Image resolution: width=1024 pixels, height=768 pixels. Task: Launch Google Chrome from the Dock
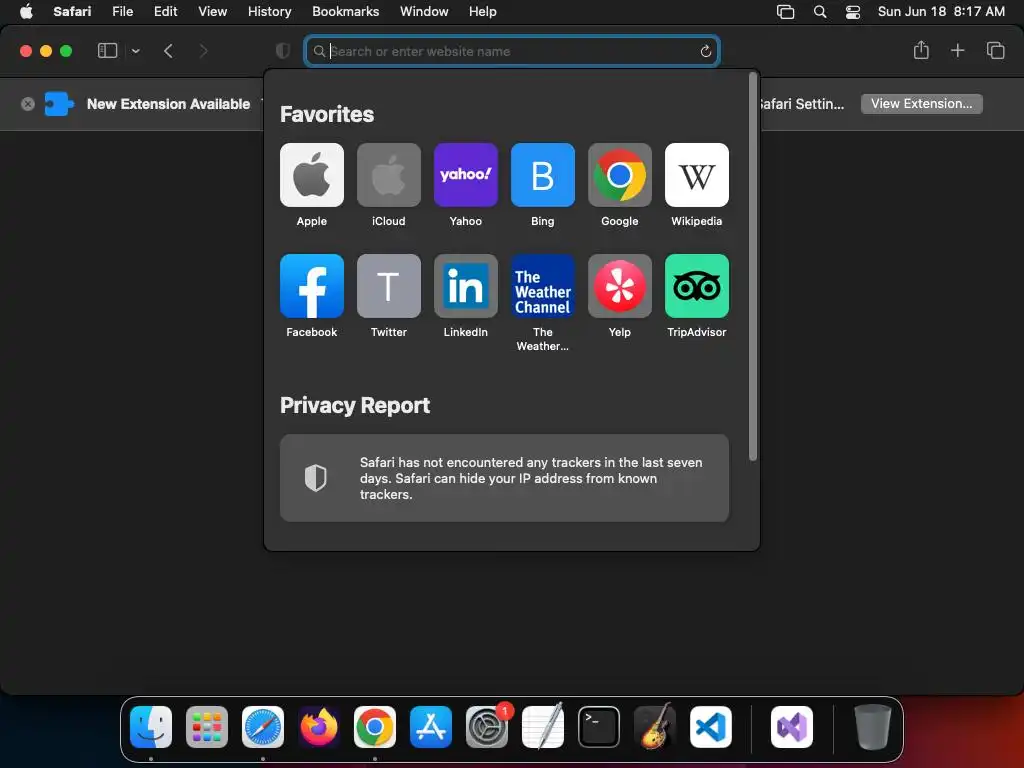pyautogui.click(x=375, y=727)
